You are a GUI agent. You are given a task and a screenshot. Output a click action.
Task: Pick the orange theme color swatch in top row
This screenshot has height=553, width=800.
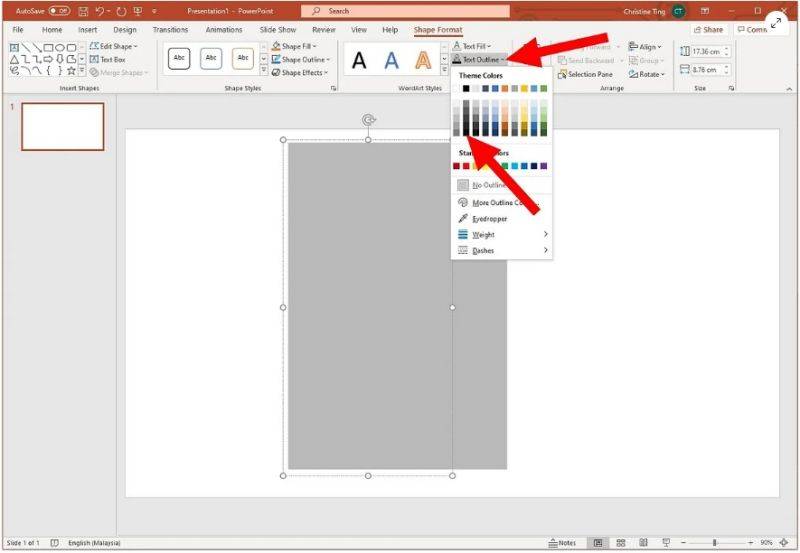[x=505, y=88]
